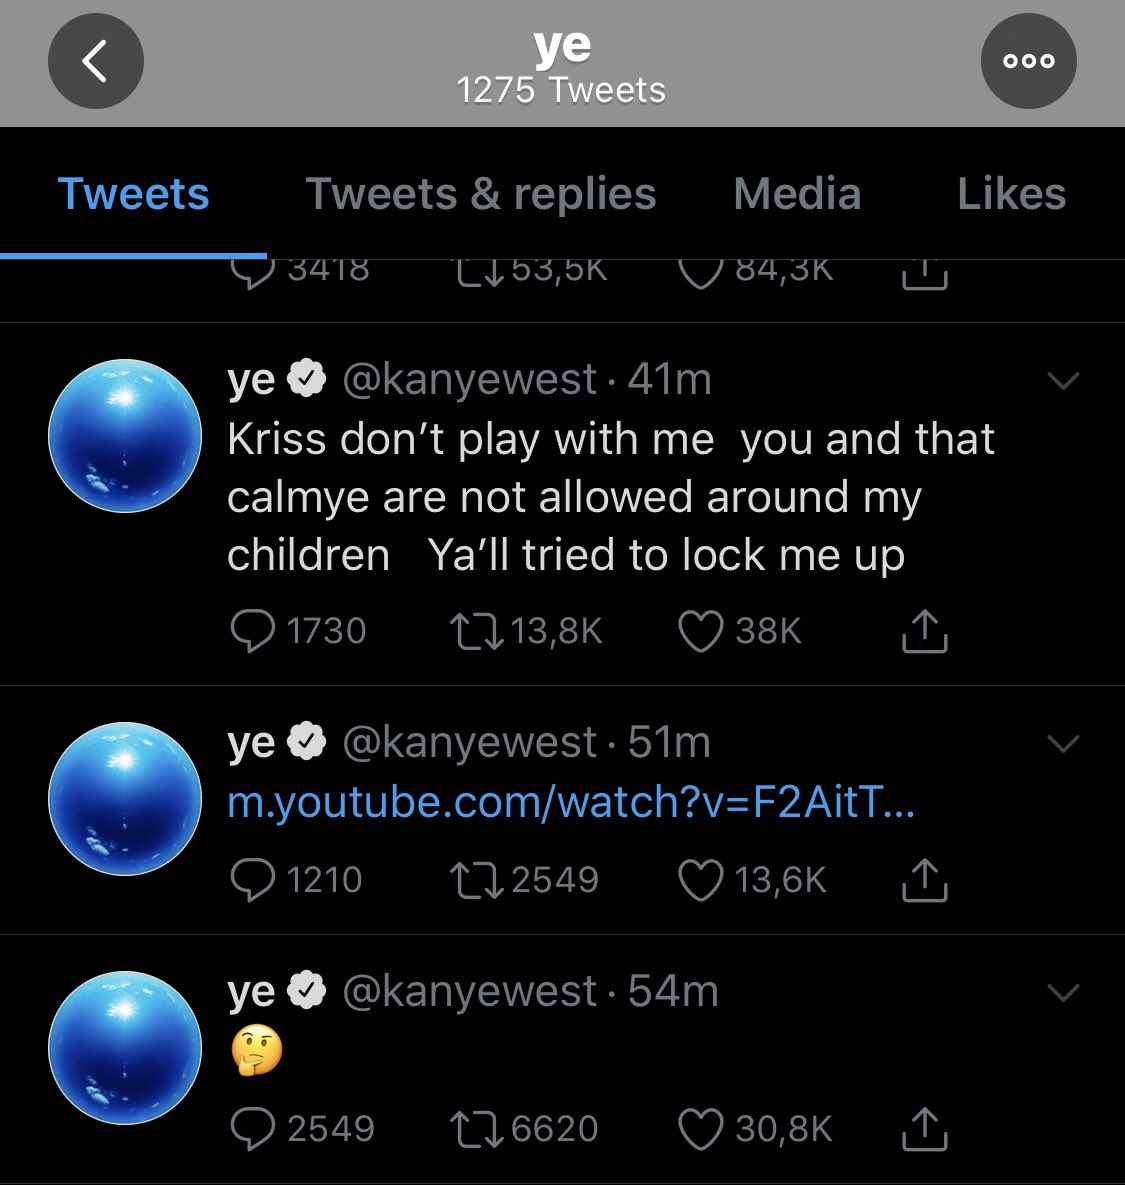Reply to the YouTube link tweet
Viewport: 1125px width, 1185px height.
click(252, 880)
